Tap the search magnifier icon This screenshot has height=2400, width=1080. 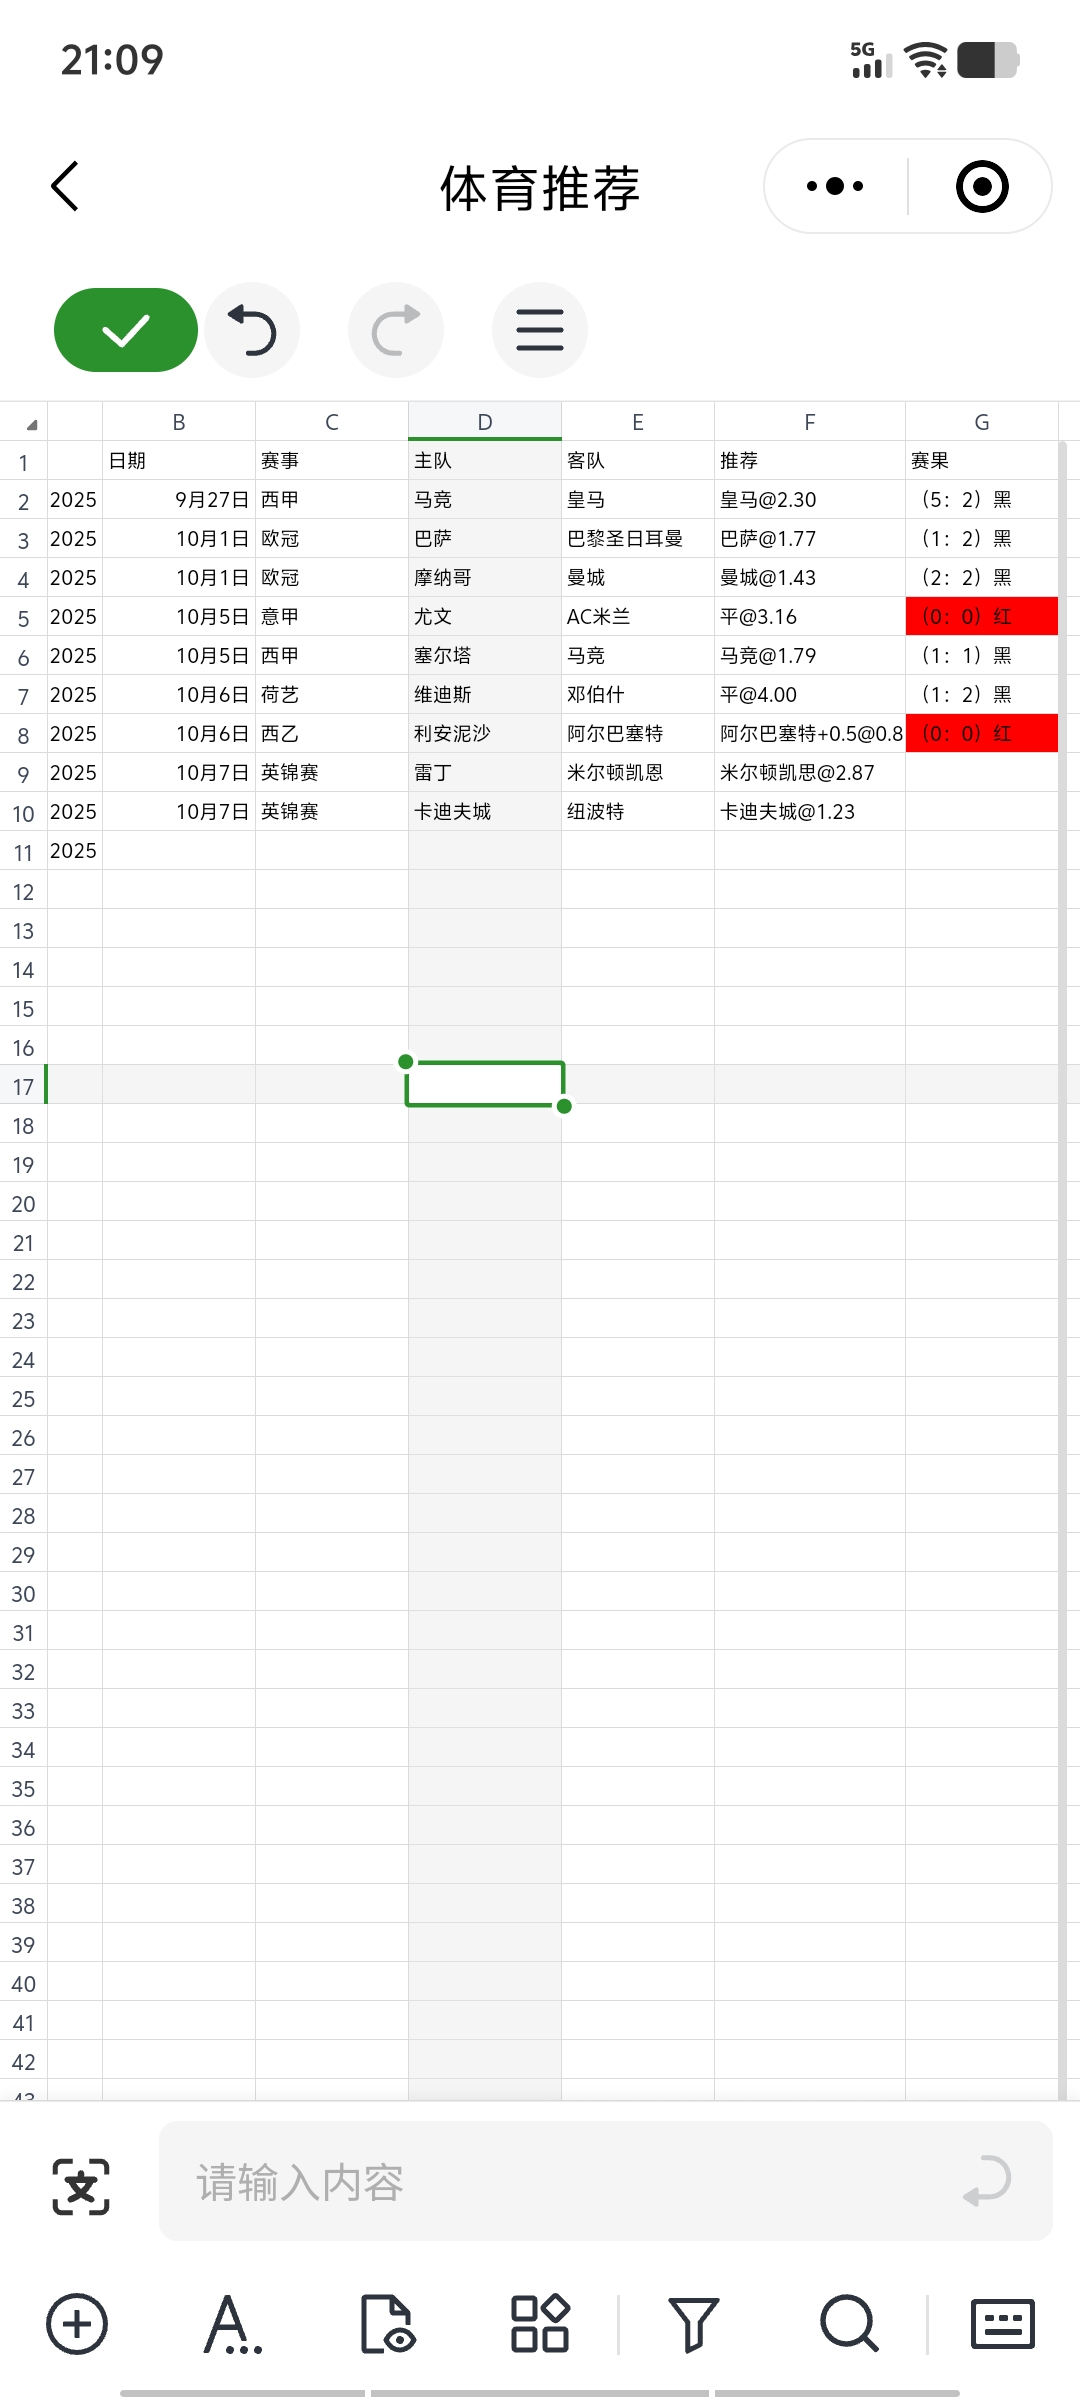point(849,2323)
